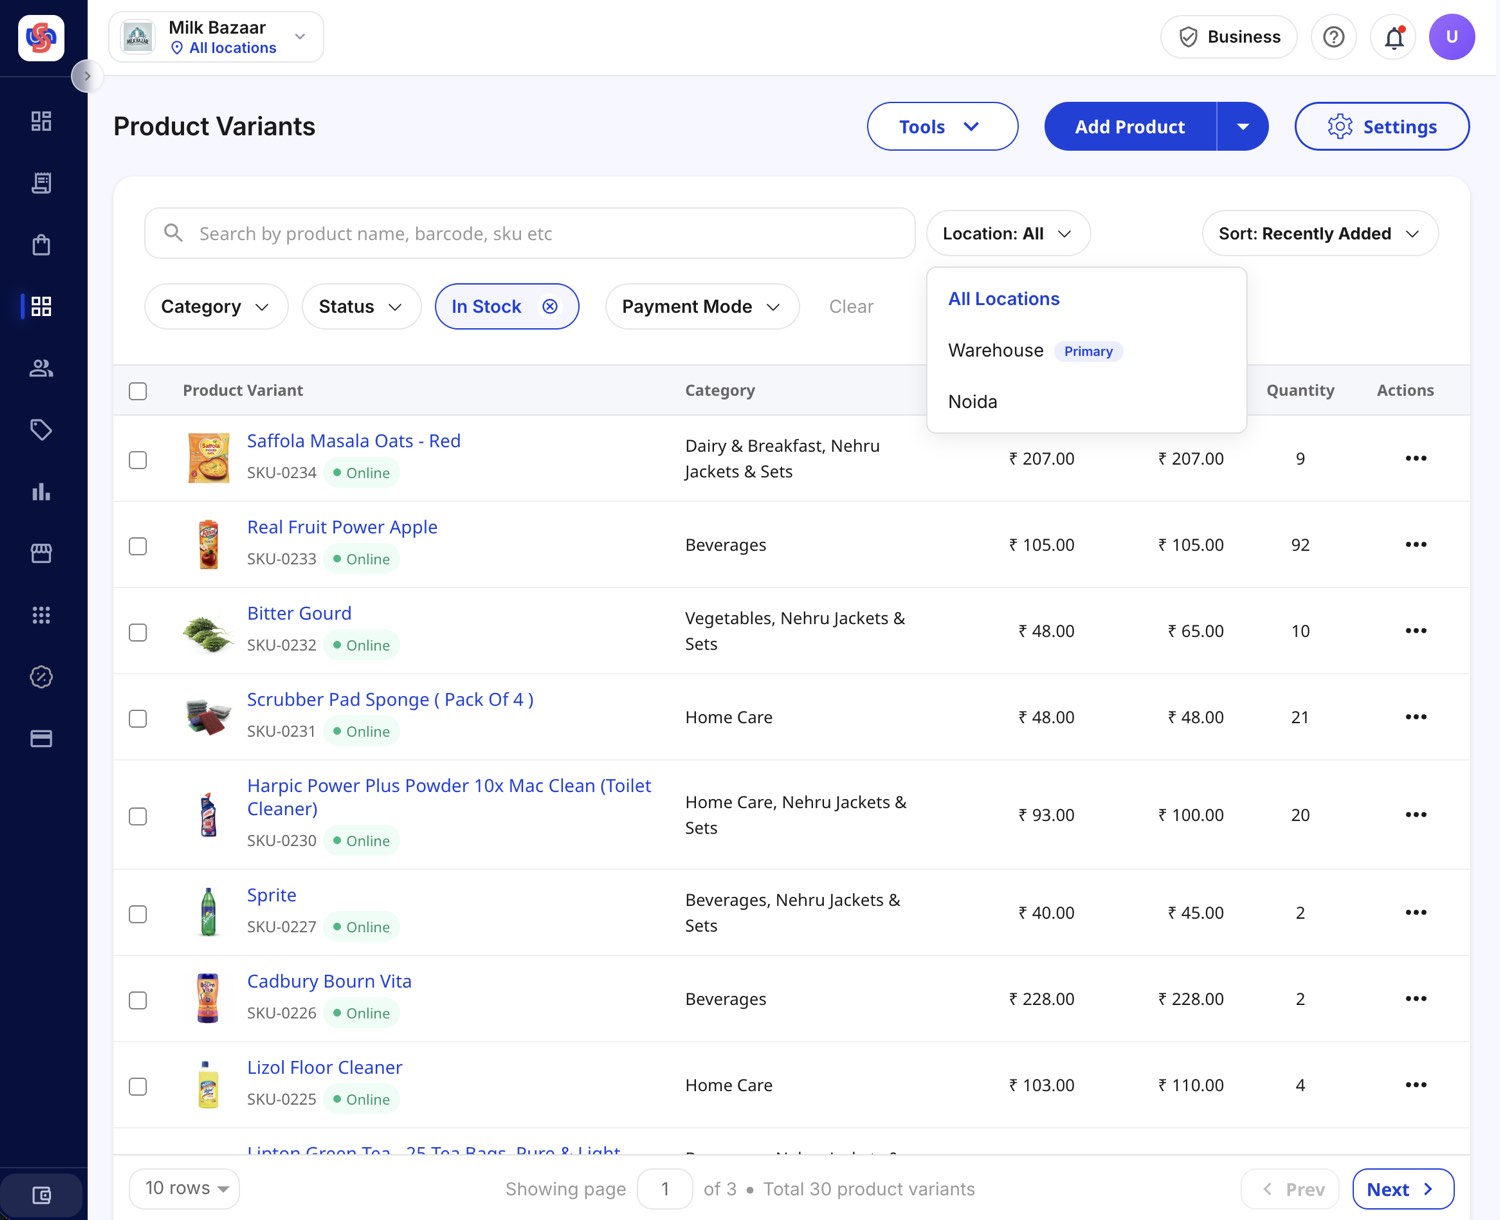Open the apps dots grid icon
The width and height of the screenshot is (1500, 1220).
coord(41,615)
